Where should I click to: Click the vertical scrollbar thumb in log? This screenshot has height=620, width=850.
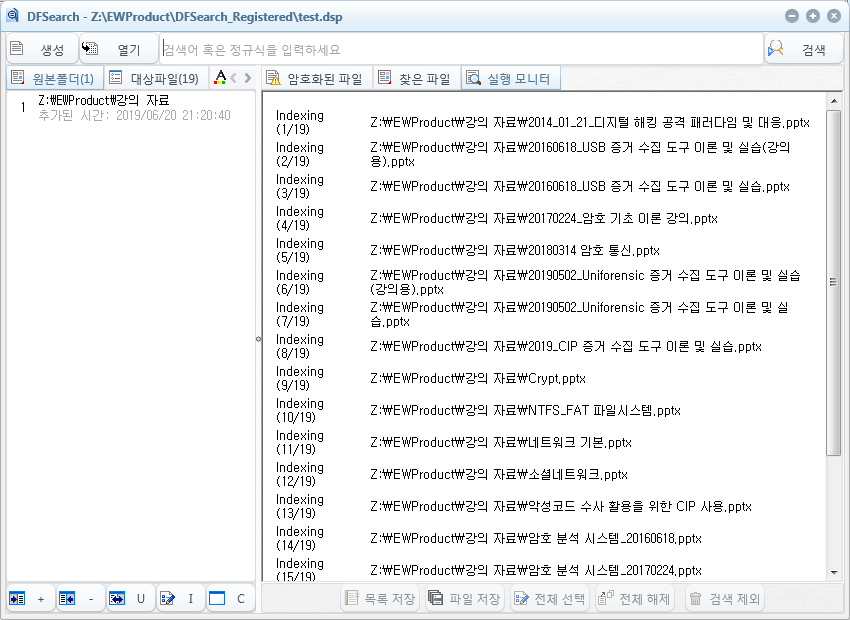point(833,282)
